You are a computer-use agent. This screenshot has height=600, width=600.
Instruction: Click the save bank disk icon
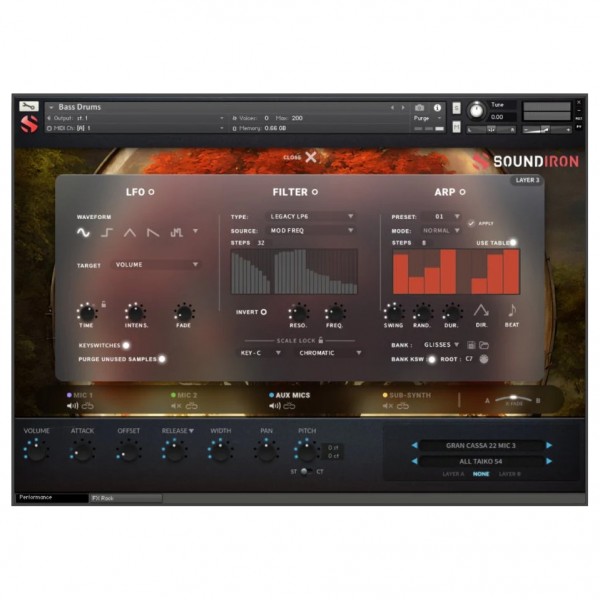pyautogui.click(x=471, y=345)
